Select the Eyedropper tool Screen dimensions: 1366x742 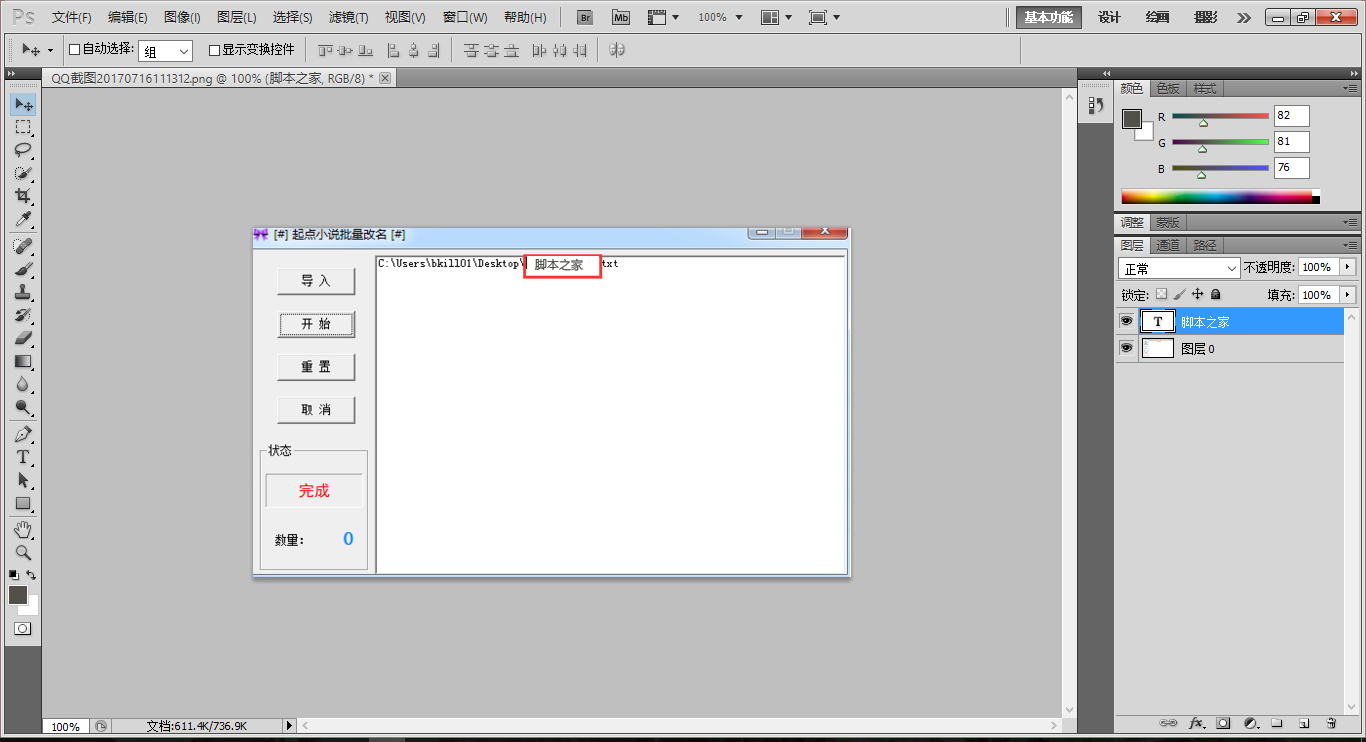[x=23, y=219]
